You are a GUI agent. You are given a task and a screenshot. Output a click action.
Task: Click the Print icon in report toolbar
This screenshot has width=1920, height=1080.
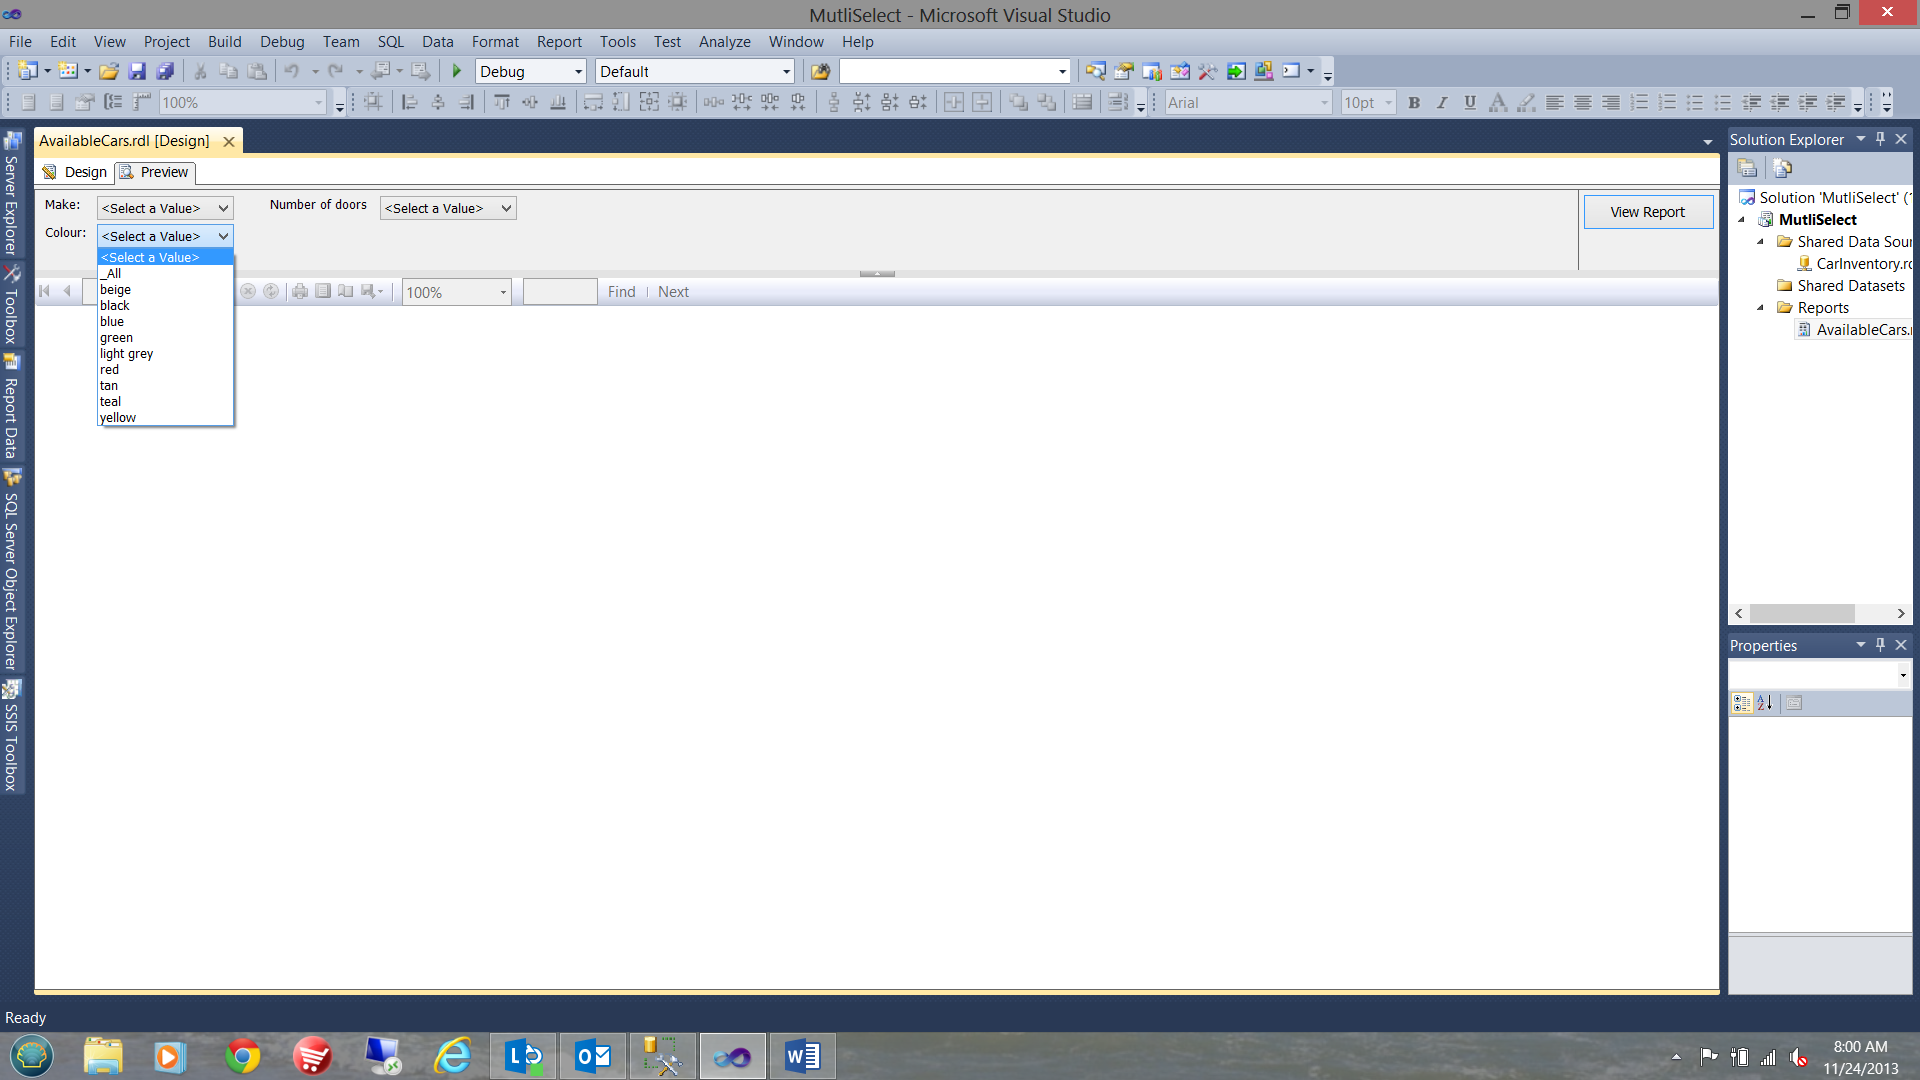point(299,291)
